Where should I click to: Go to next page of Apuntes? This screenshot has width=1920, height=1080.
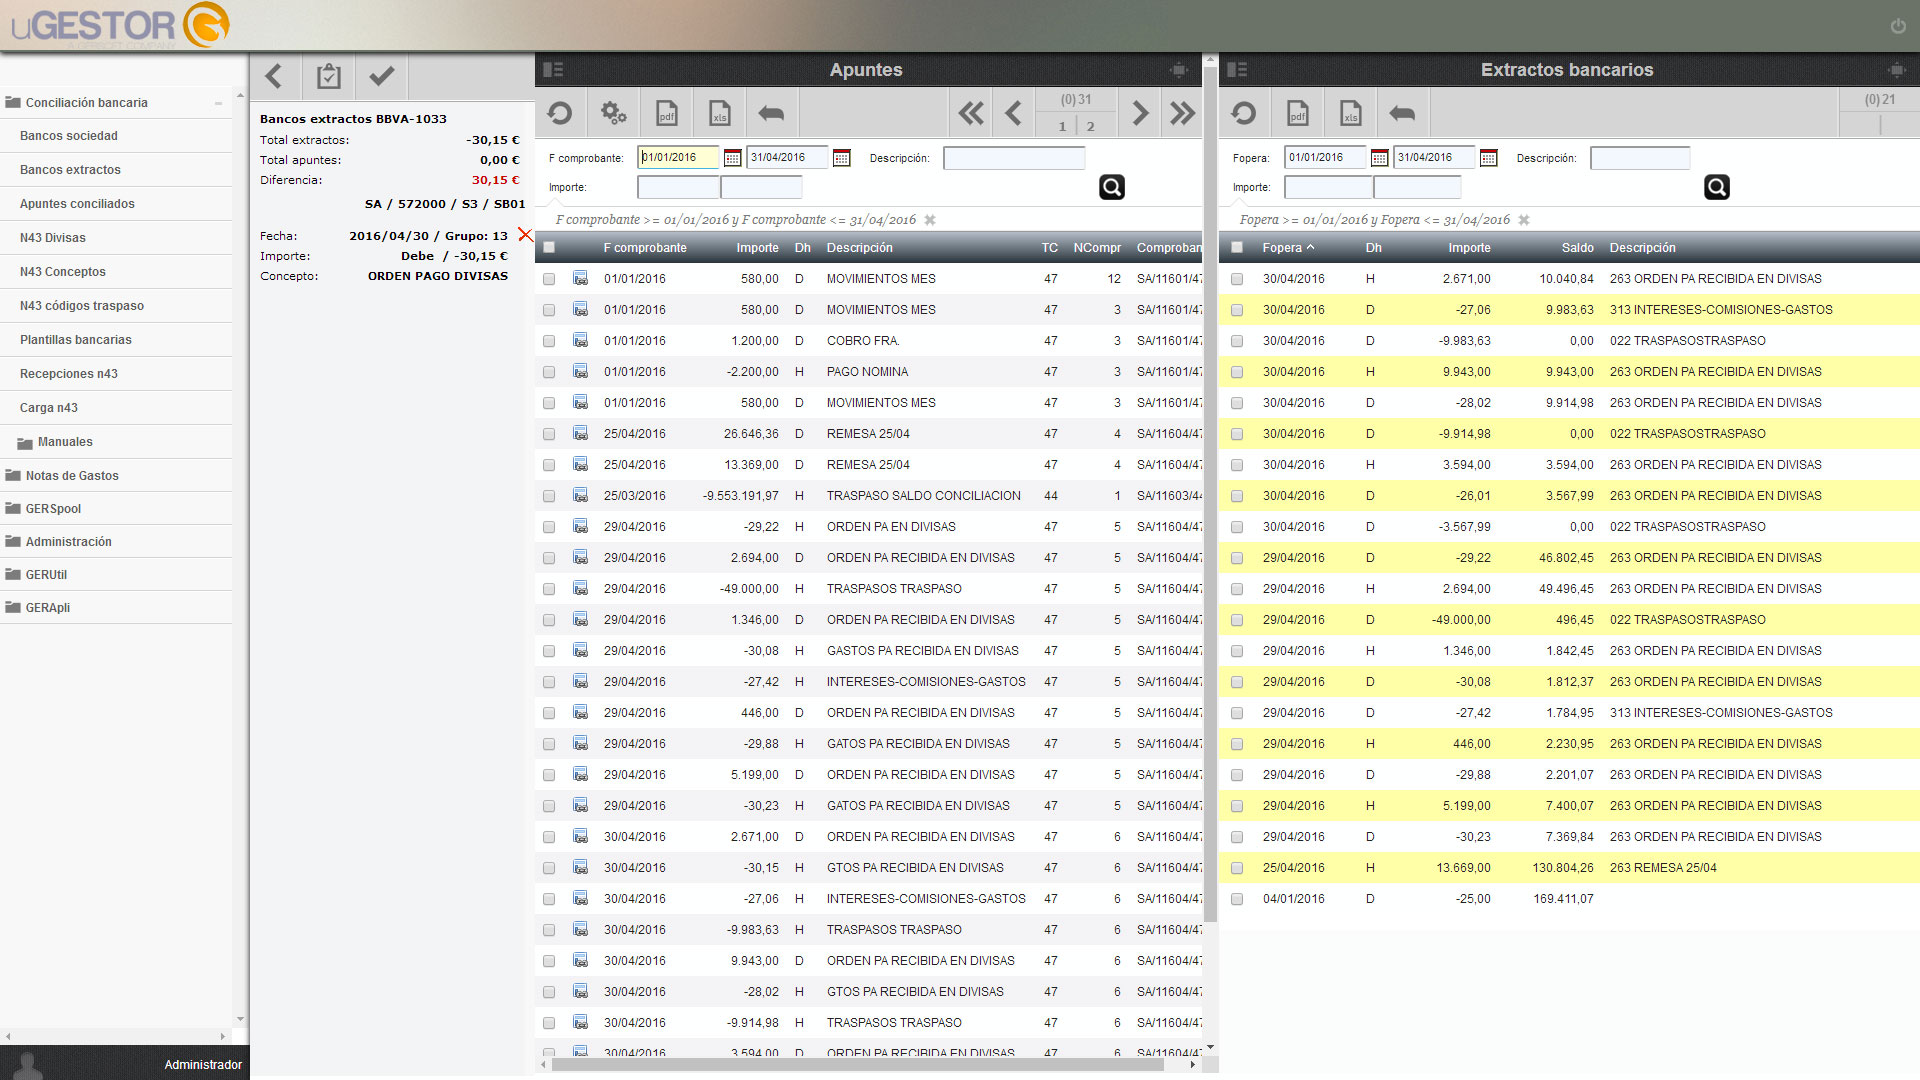pyautogui.click(x=1140, y=113)
